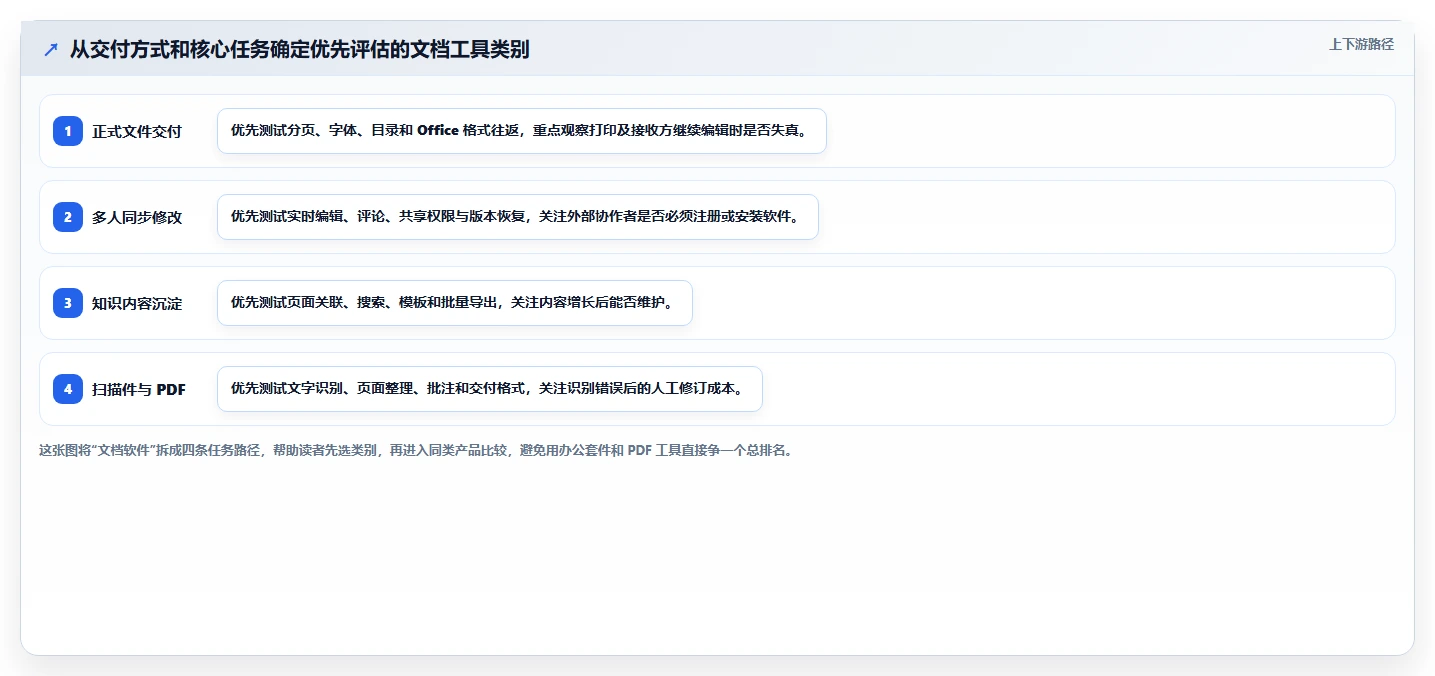Select the step 3 number badge
This screenshot has width=1435, height=676.
[68, 303]
